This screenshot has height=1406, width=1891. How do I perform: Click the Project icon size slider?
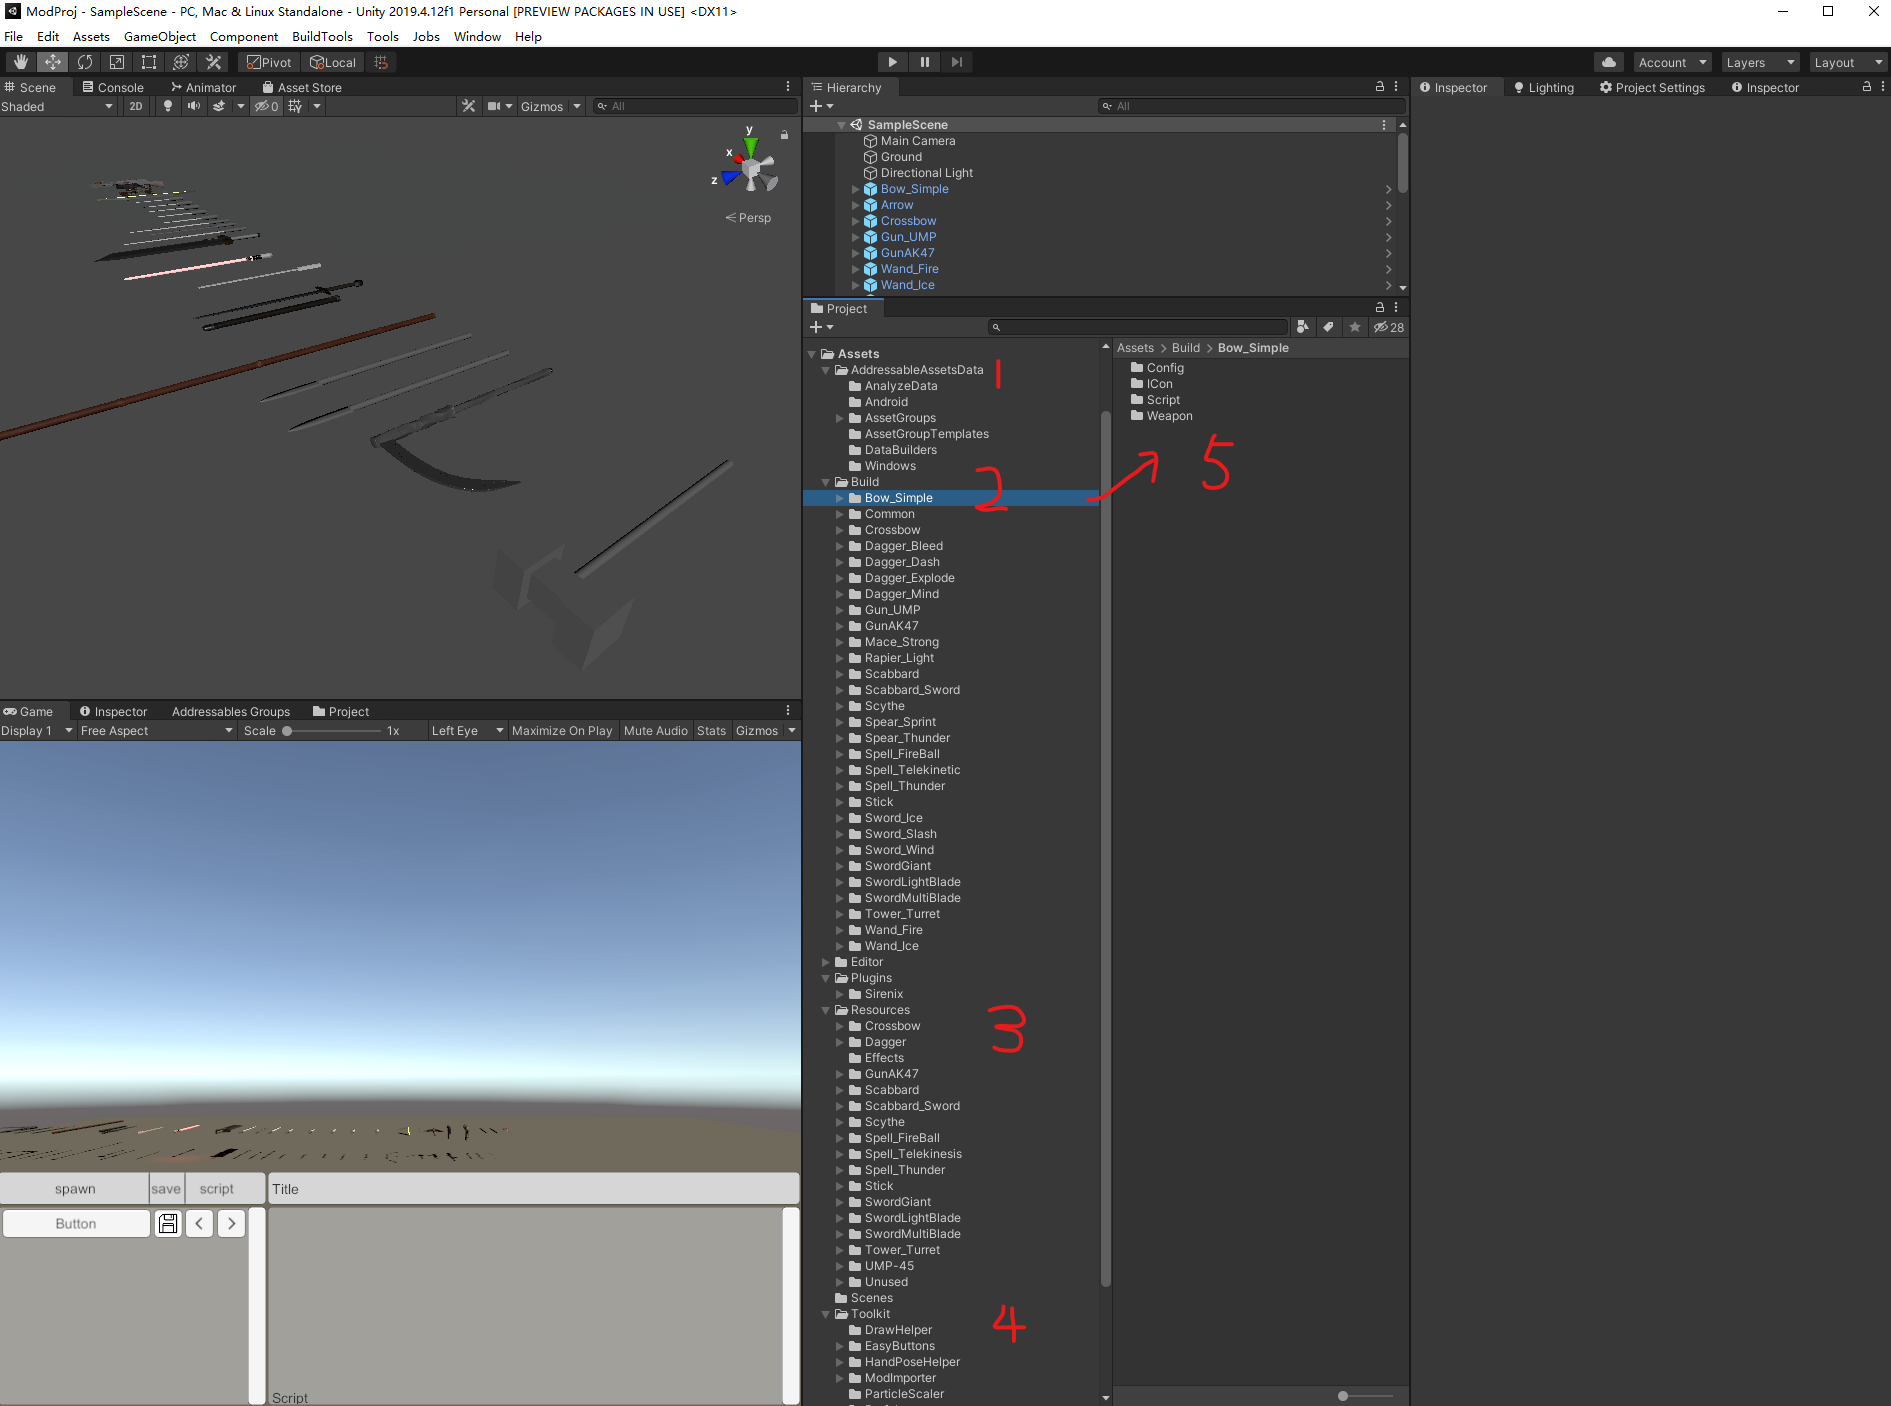pyautogui.click(x=1365, y=1396)
